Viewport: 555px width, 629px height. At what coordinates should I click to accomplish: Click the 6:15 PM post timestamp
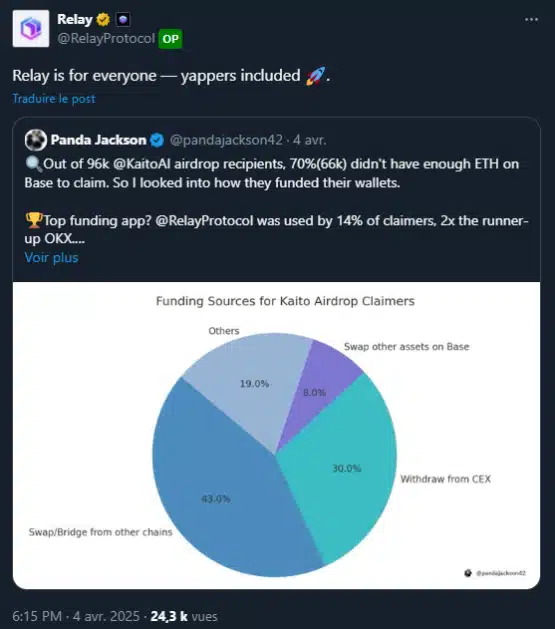37,616
